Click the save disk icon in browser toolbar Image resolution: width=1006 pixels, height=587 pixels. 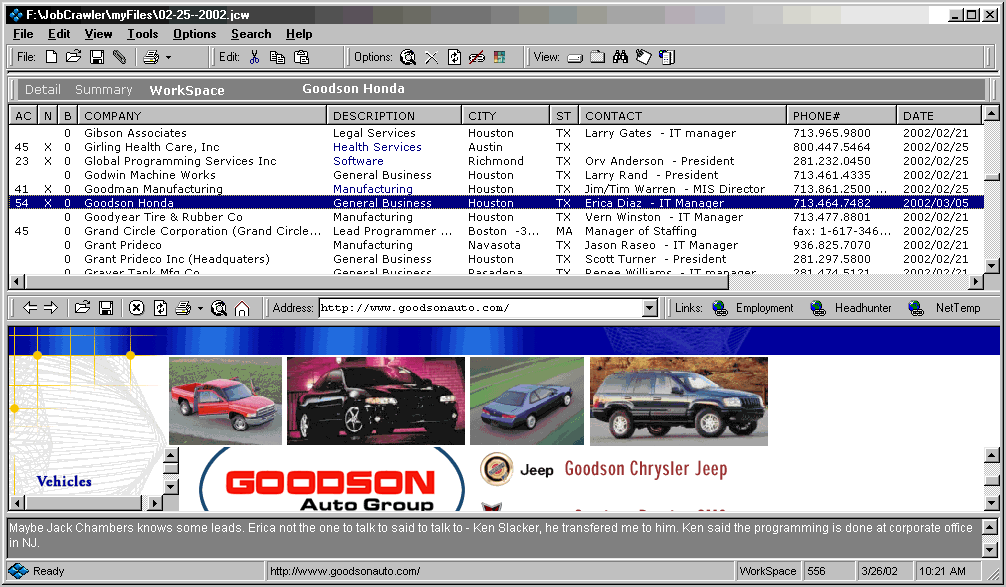(106, 308)
